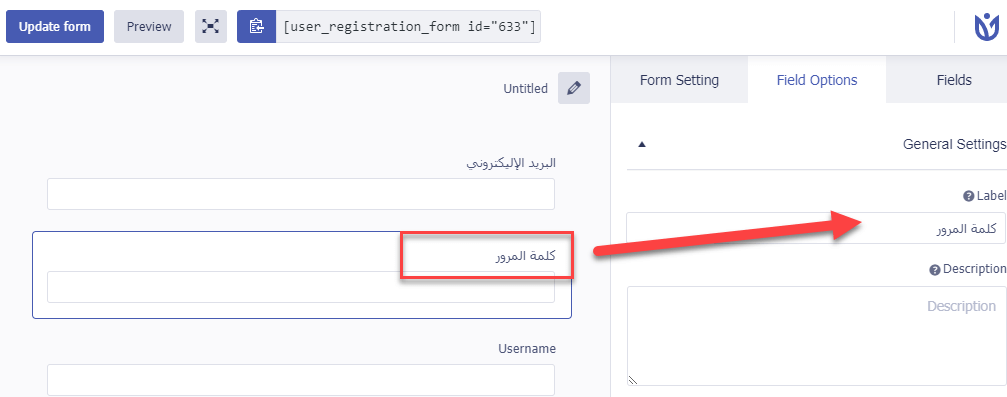Collapse the General Settings section arrow
This screenshot has width=1007, height=397.
[642, 145]
